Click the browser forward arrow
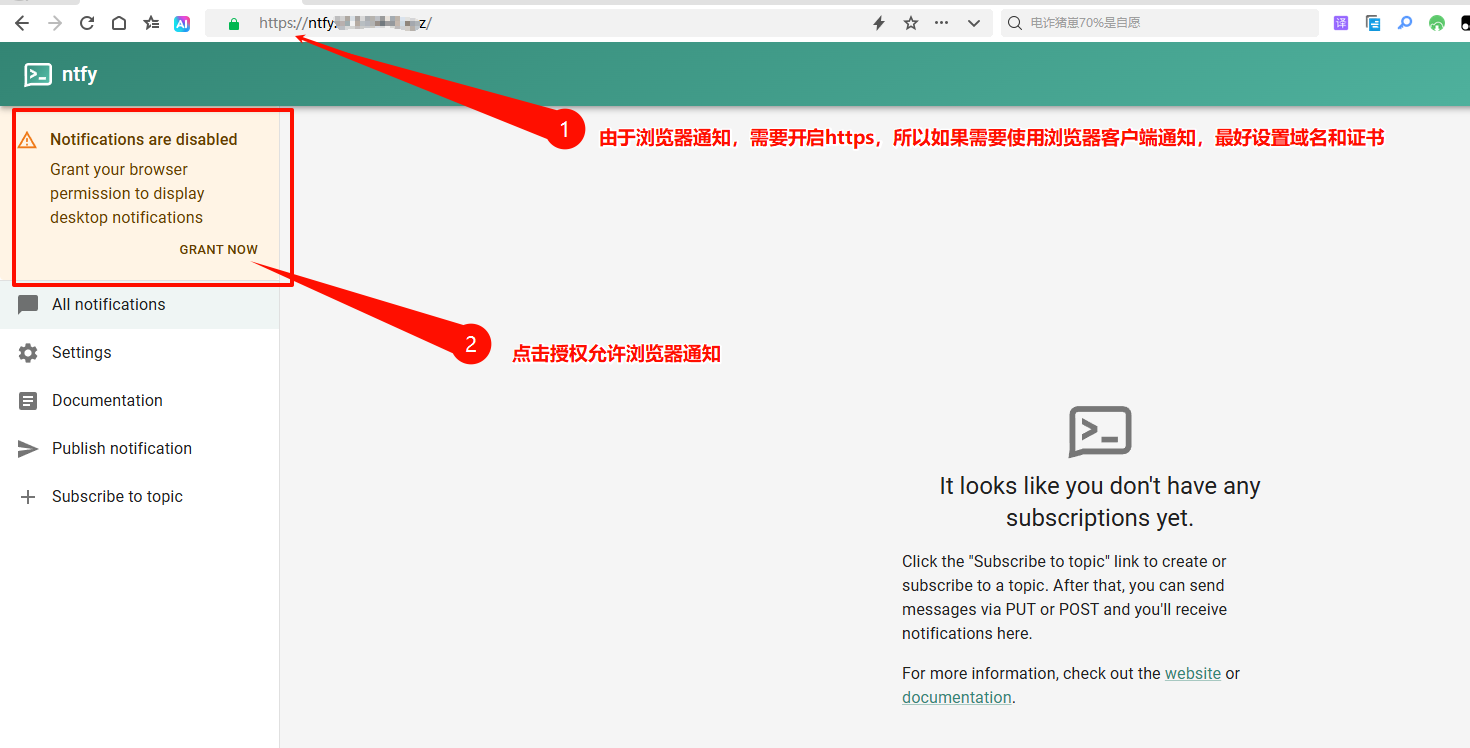This screenshot has width=1470, height=748. tap(55, 23)
